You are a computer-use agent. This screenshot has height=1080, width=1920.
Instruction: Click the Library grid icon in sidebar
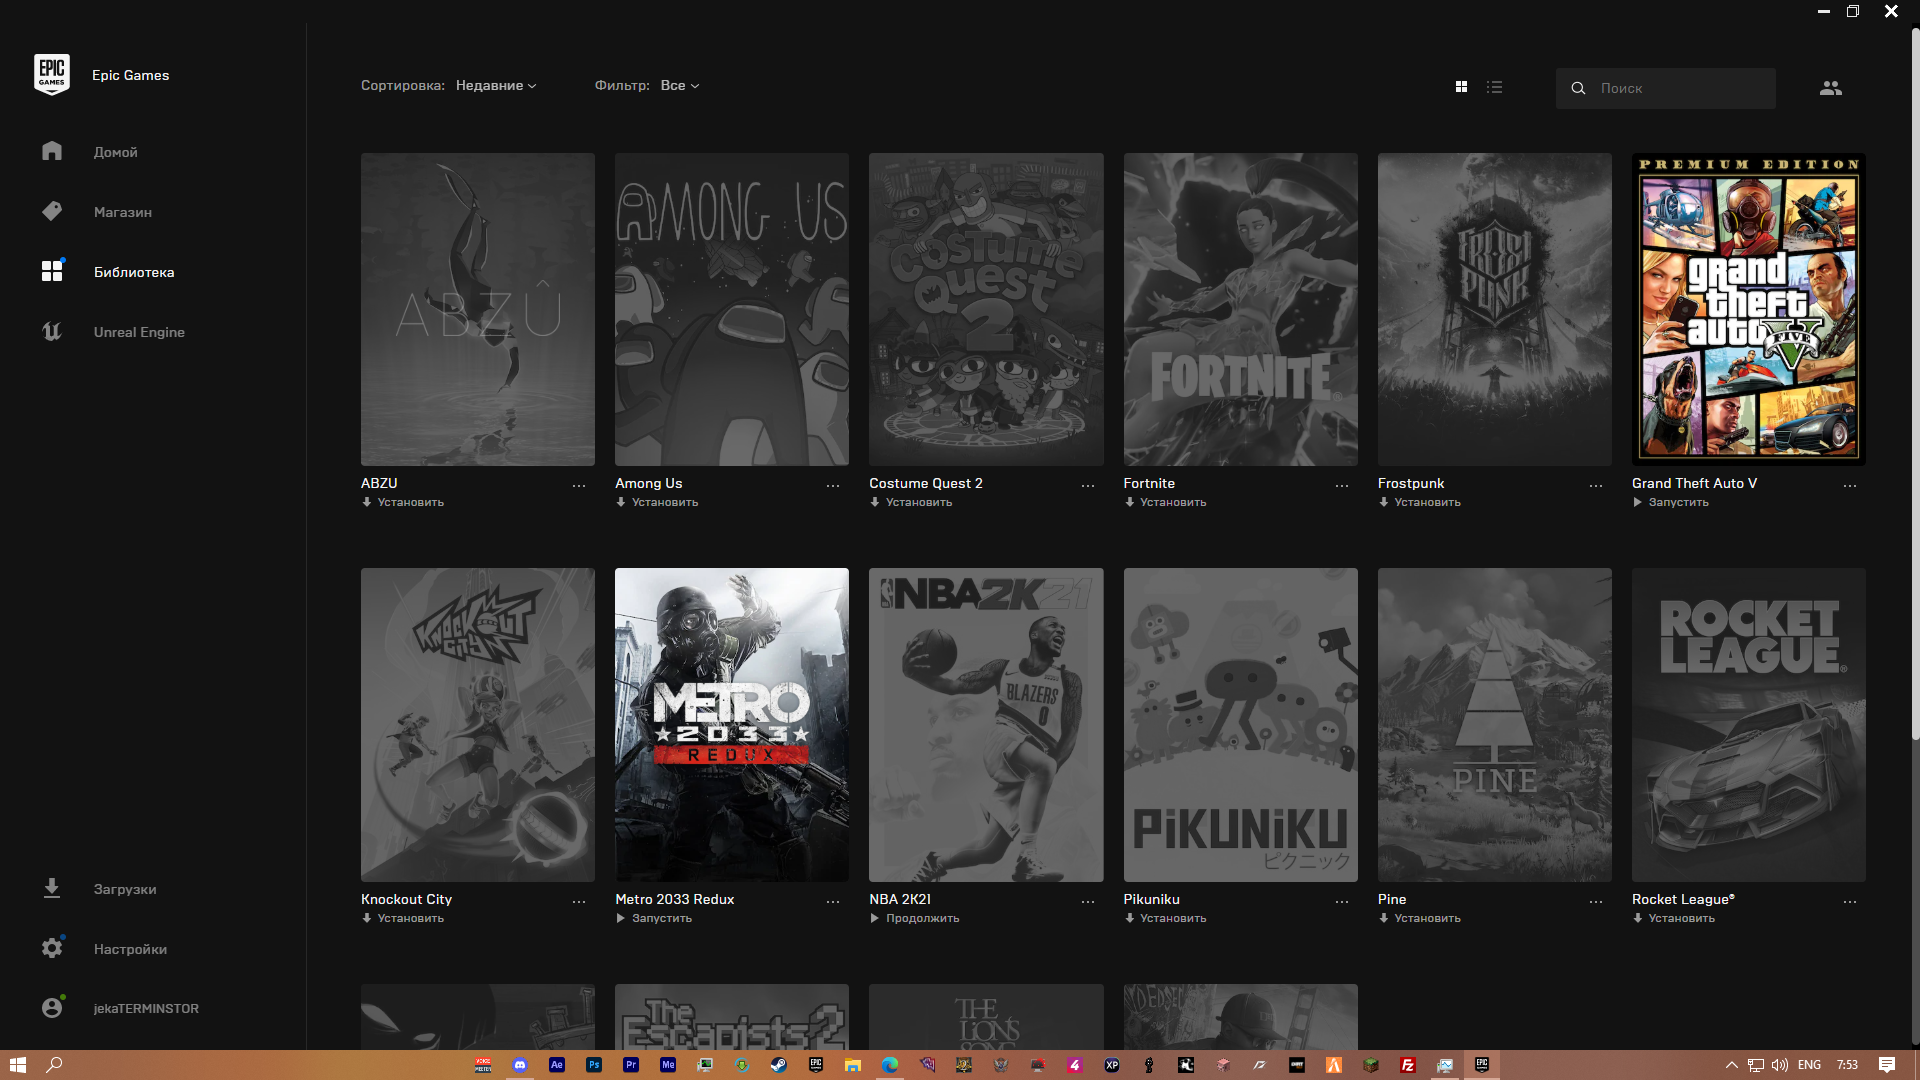[52, 271]
